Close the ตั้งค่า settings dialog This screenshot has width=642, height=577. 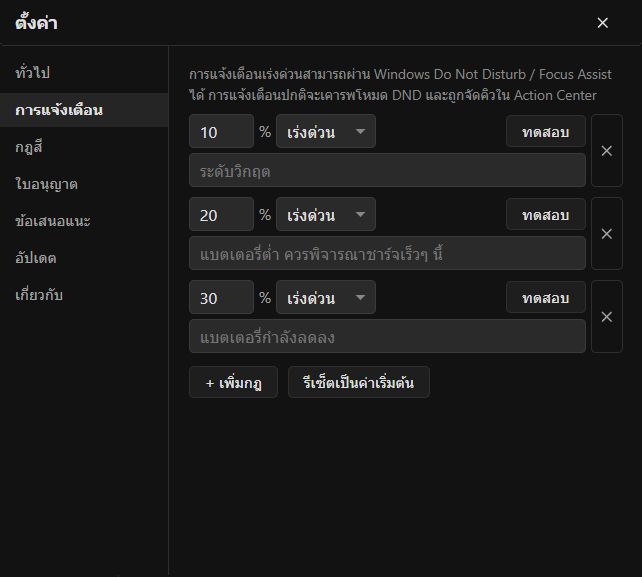click(x=602, y=23)
